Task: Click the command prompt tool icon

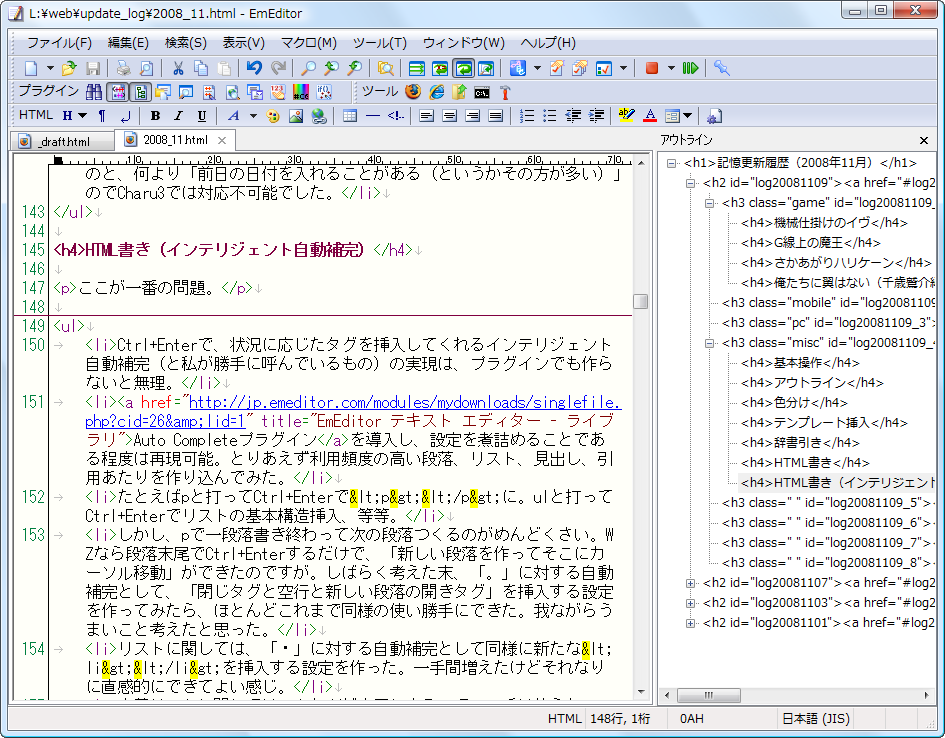Action: pyautogui.click(x=482, y=92)
